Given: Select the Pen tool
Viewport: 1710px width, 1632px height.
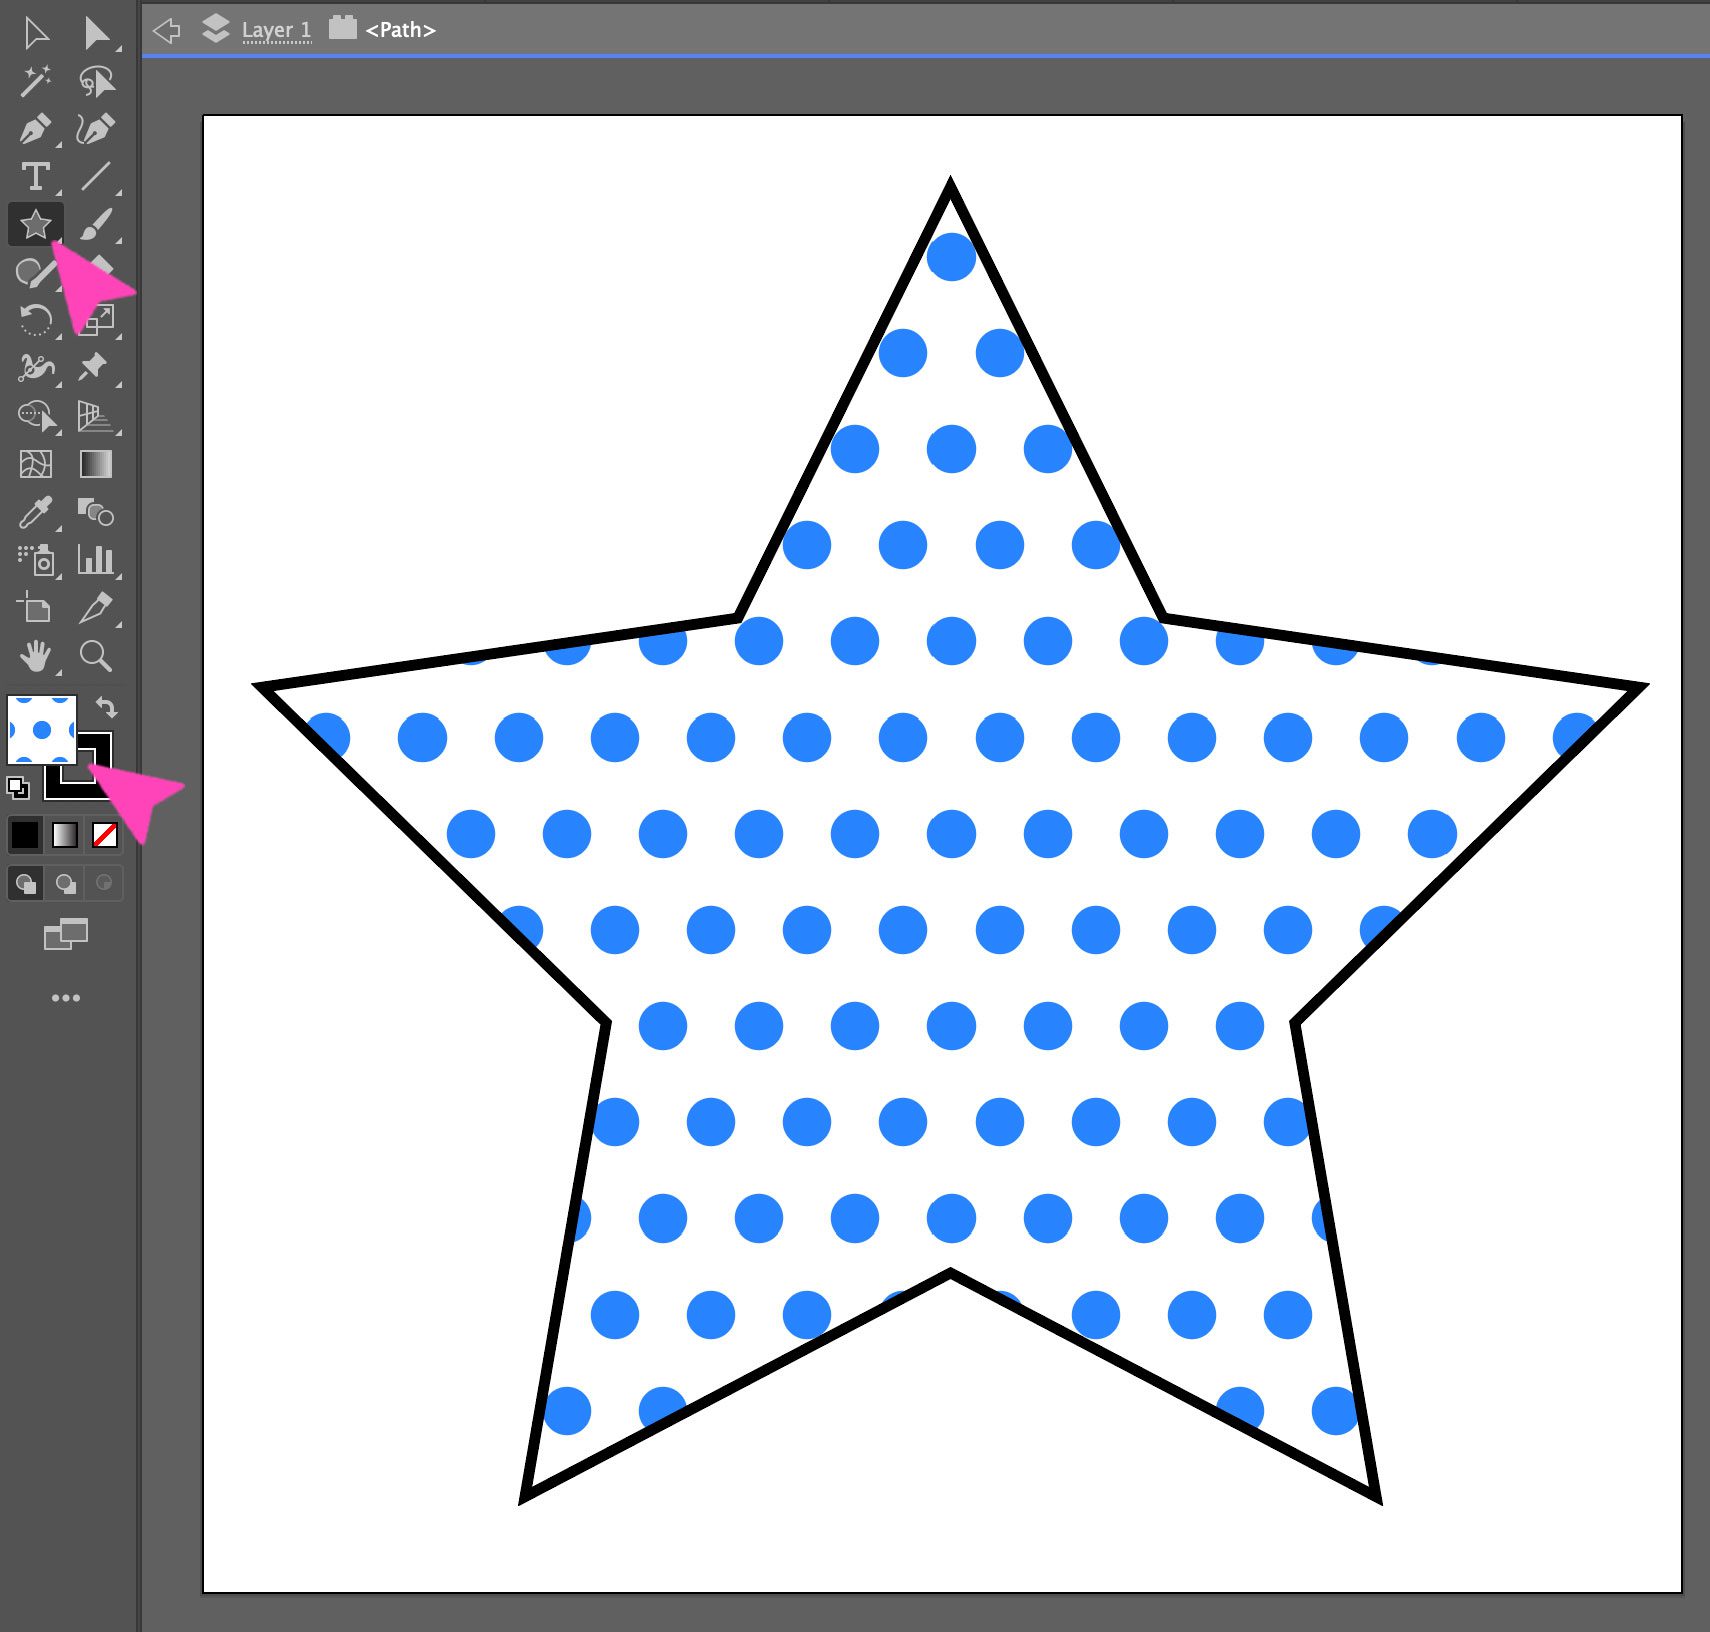Looking at the screenshot, I should tap(35, 129).
